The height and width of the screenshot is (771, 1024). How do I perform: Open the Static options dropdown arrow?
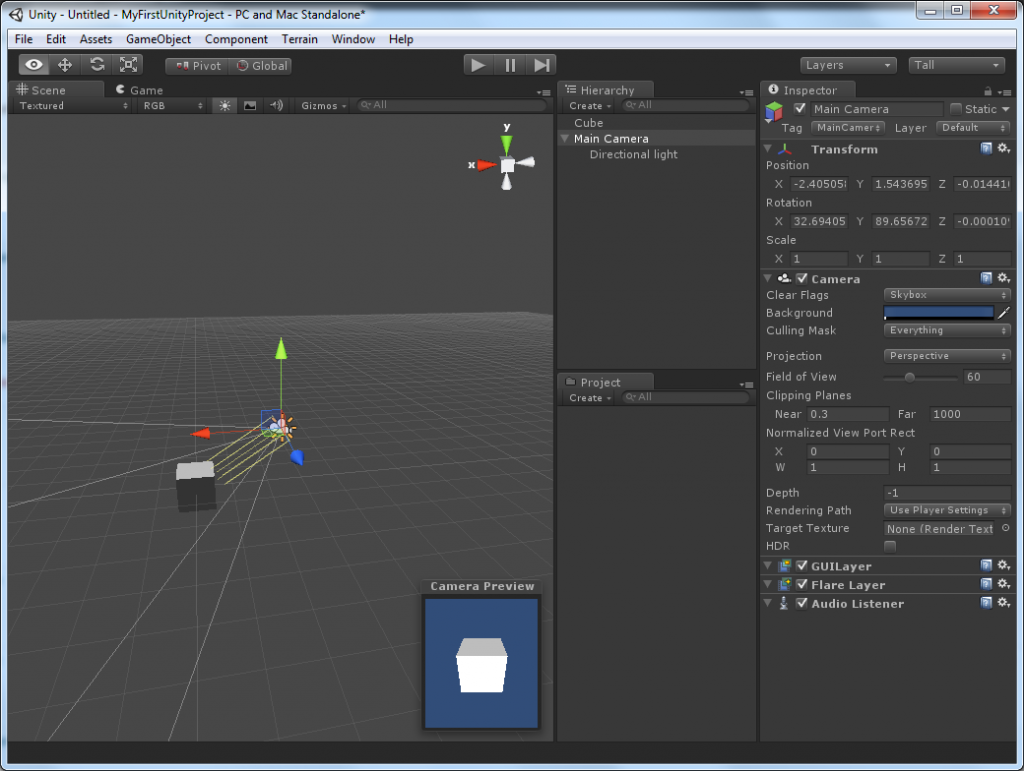click(x=1005, y=109)
